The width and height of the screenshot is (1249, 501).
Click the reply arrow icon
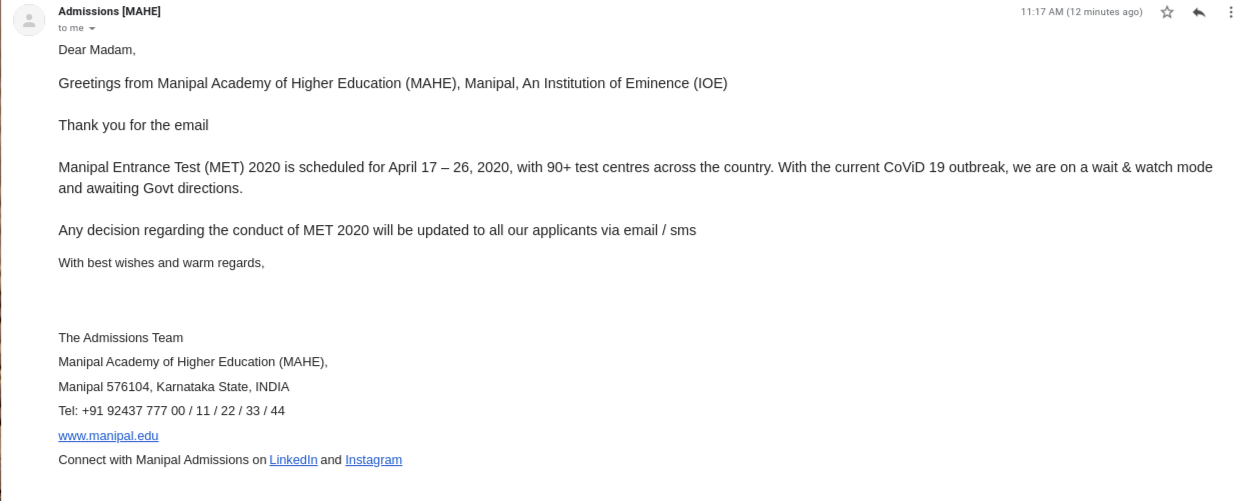pos(1199,12)
